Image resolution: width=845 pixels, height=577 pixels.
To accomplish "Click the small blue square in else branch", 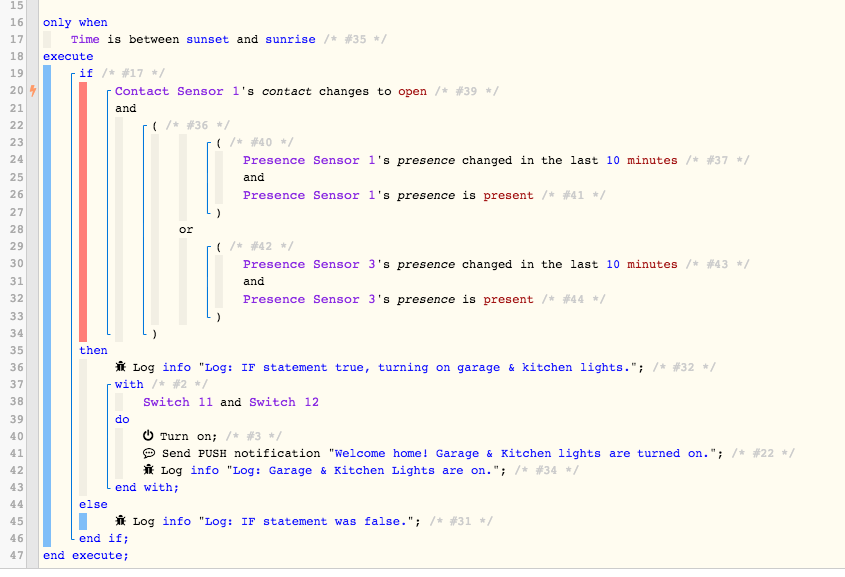I will click(83, 521).
